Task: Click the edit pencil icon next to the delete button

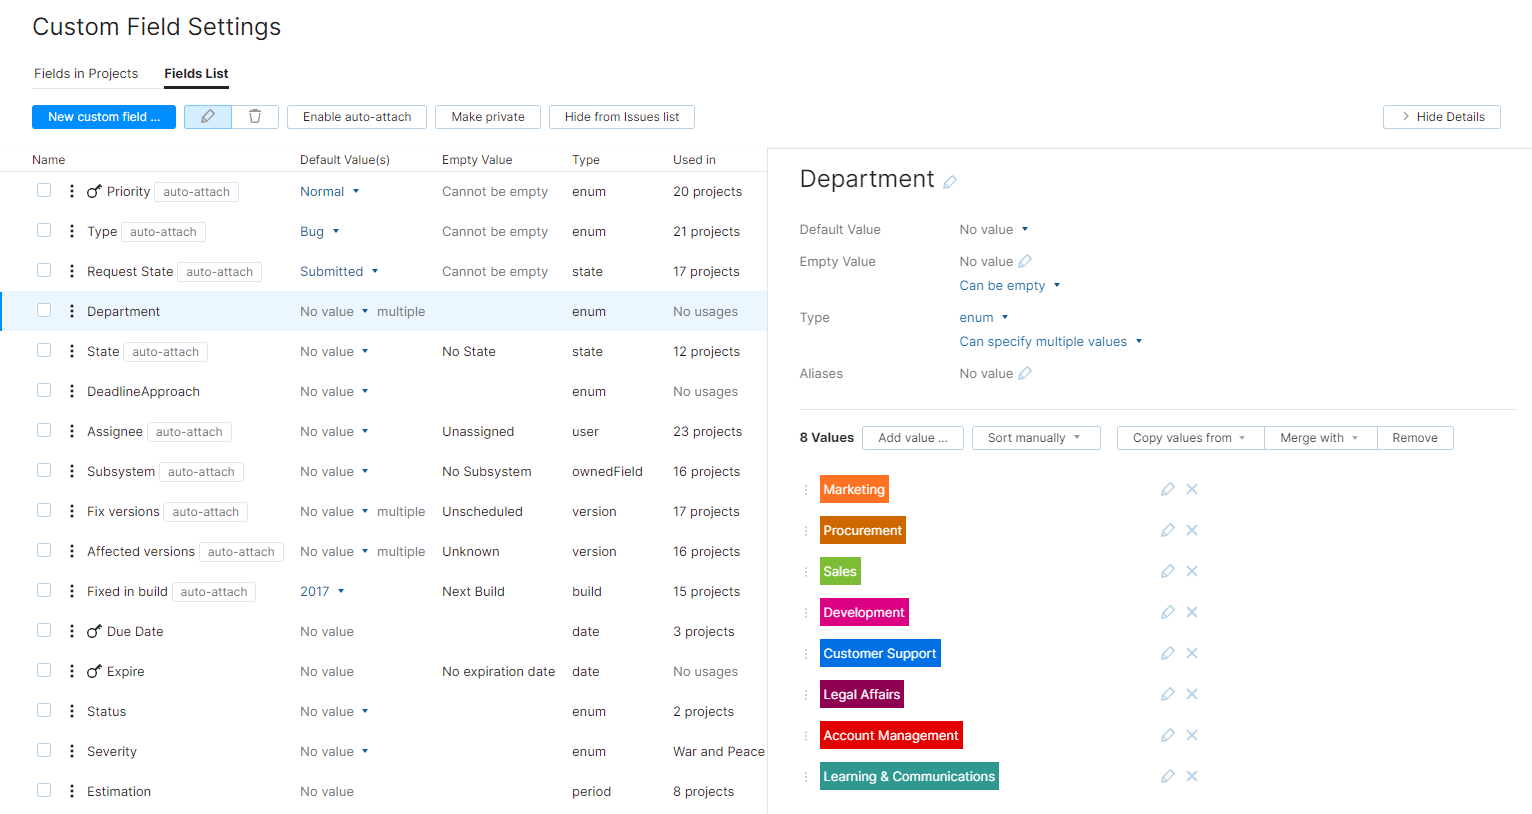Action: click(x=207, y=117)
